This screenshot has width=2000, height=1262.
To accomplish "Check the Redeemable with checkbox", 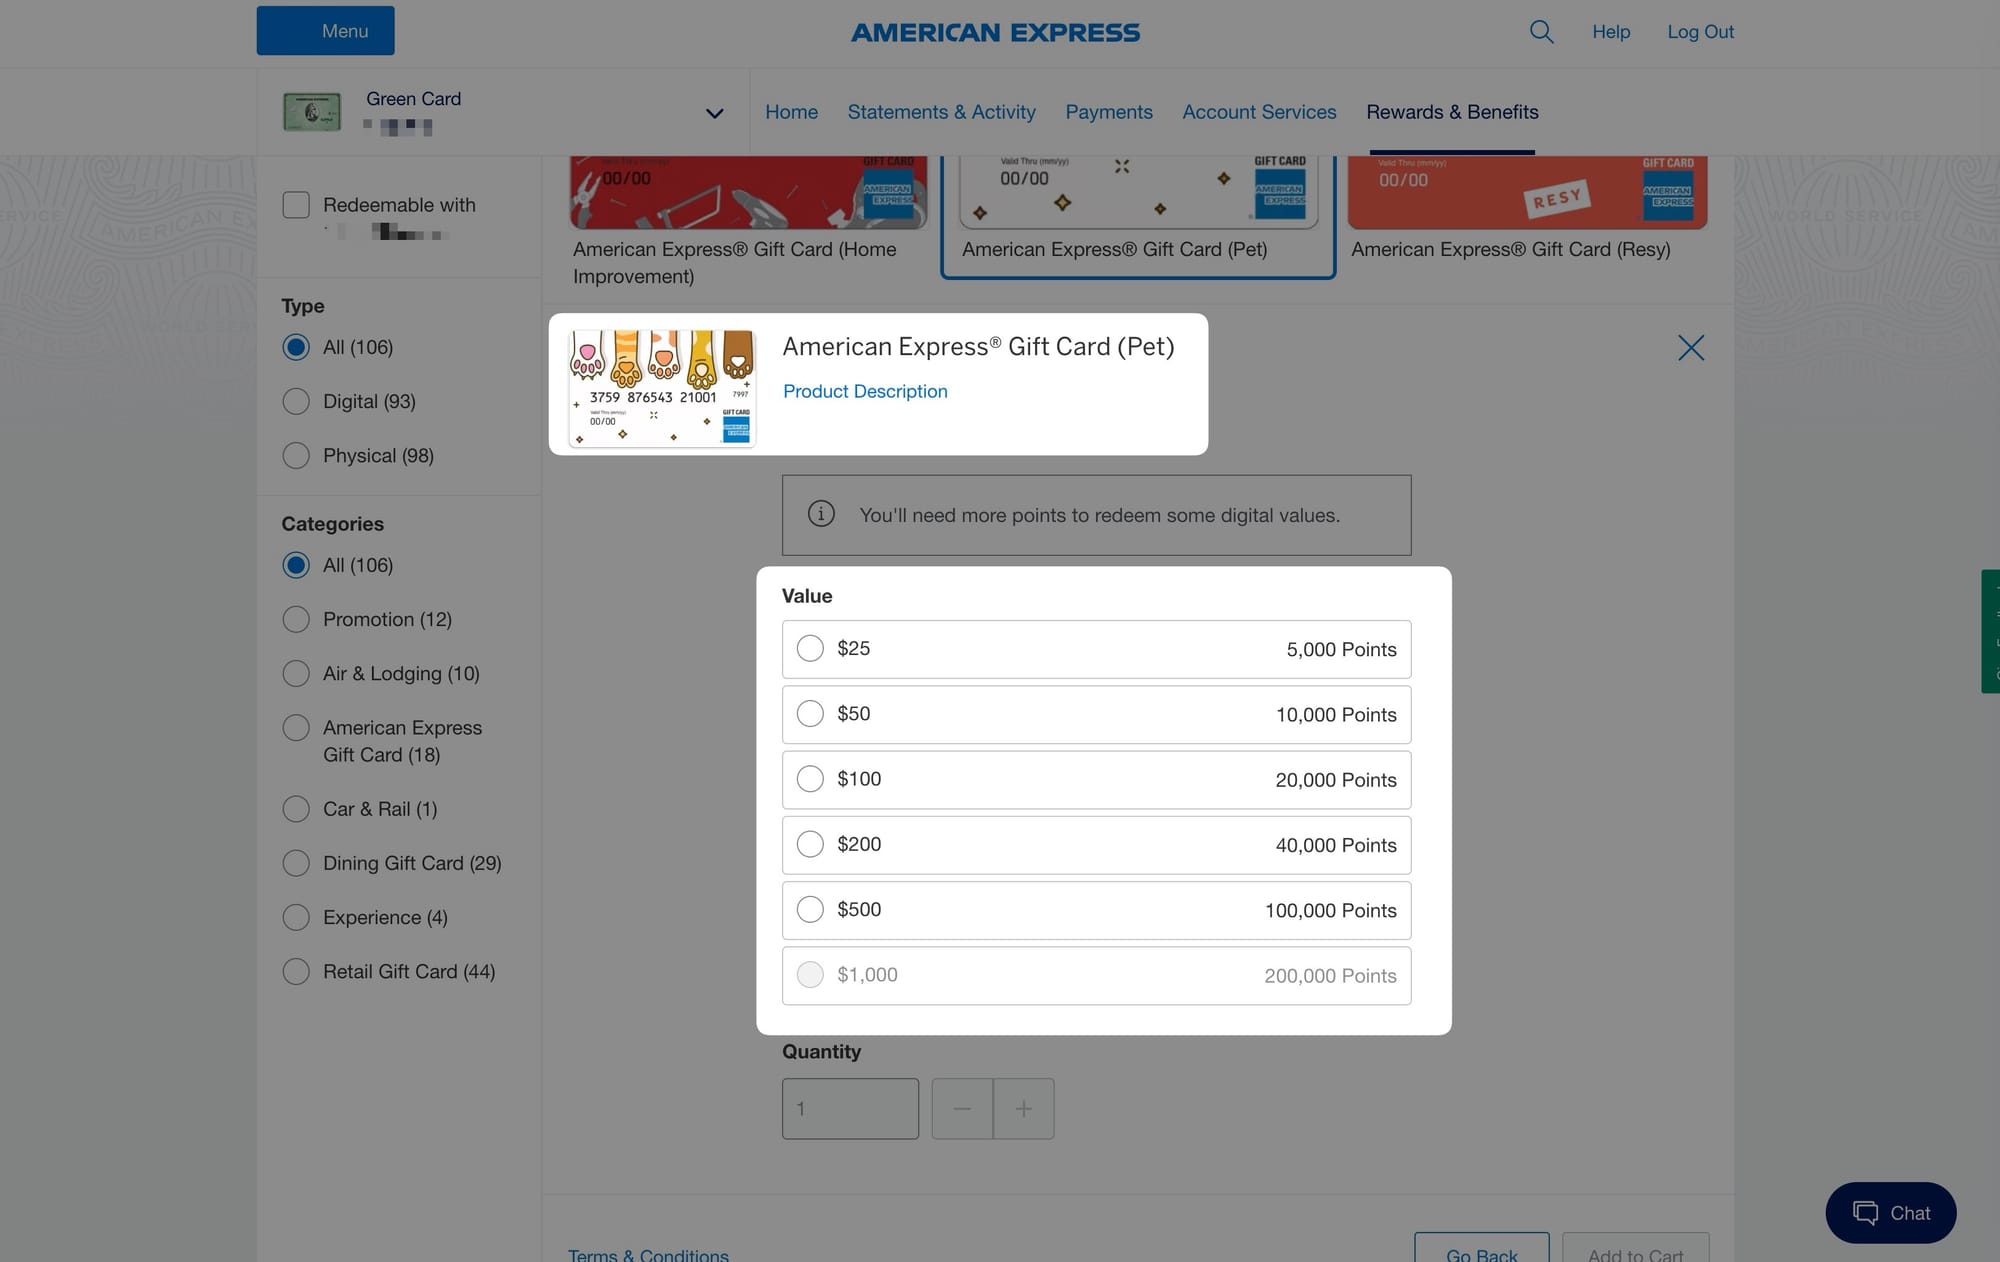I will tap(296, 205).
